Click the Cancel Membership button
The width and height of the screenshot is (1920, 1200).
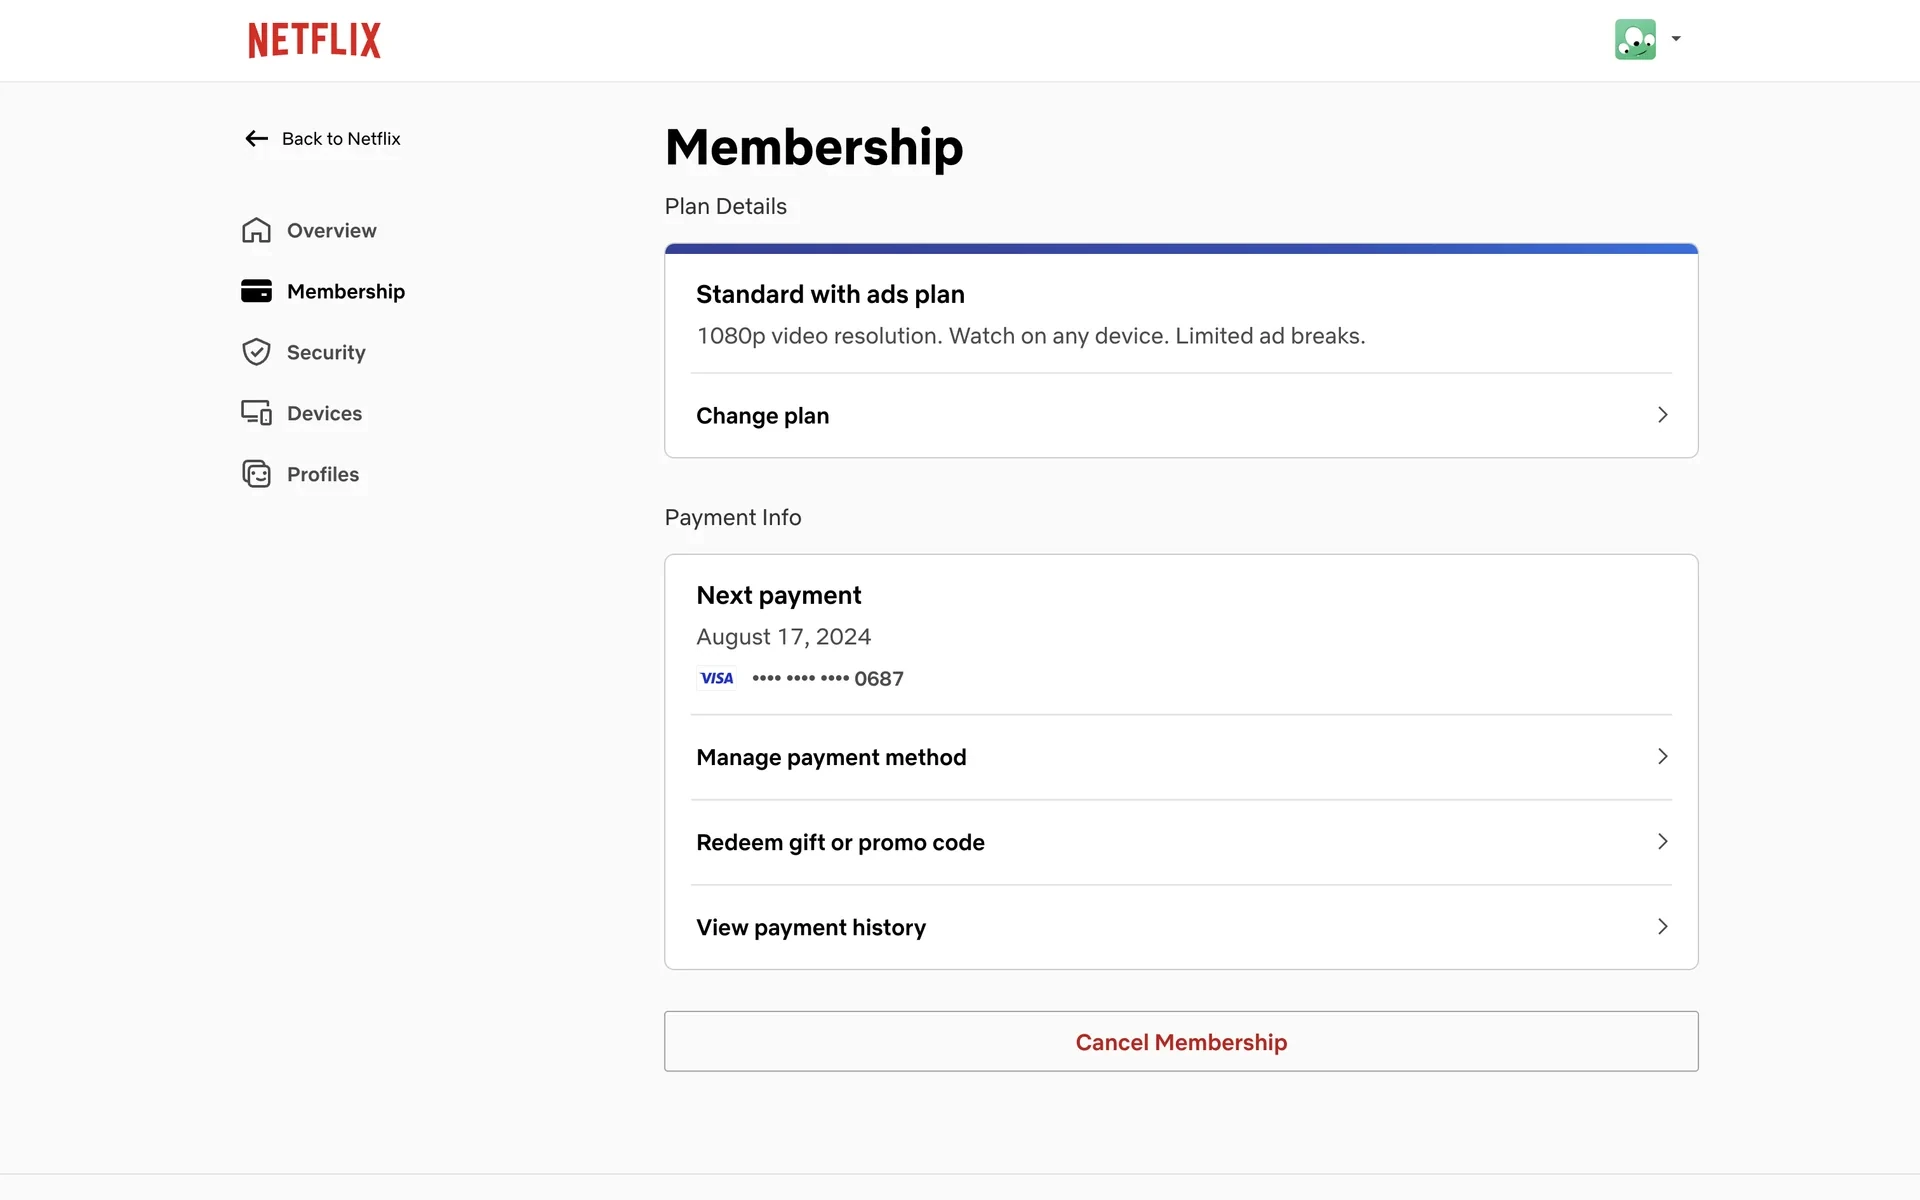point(1181,1041)
